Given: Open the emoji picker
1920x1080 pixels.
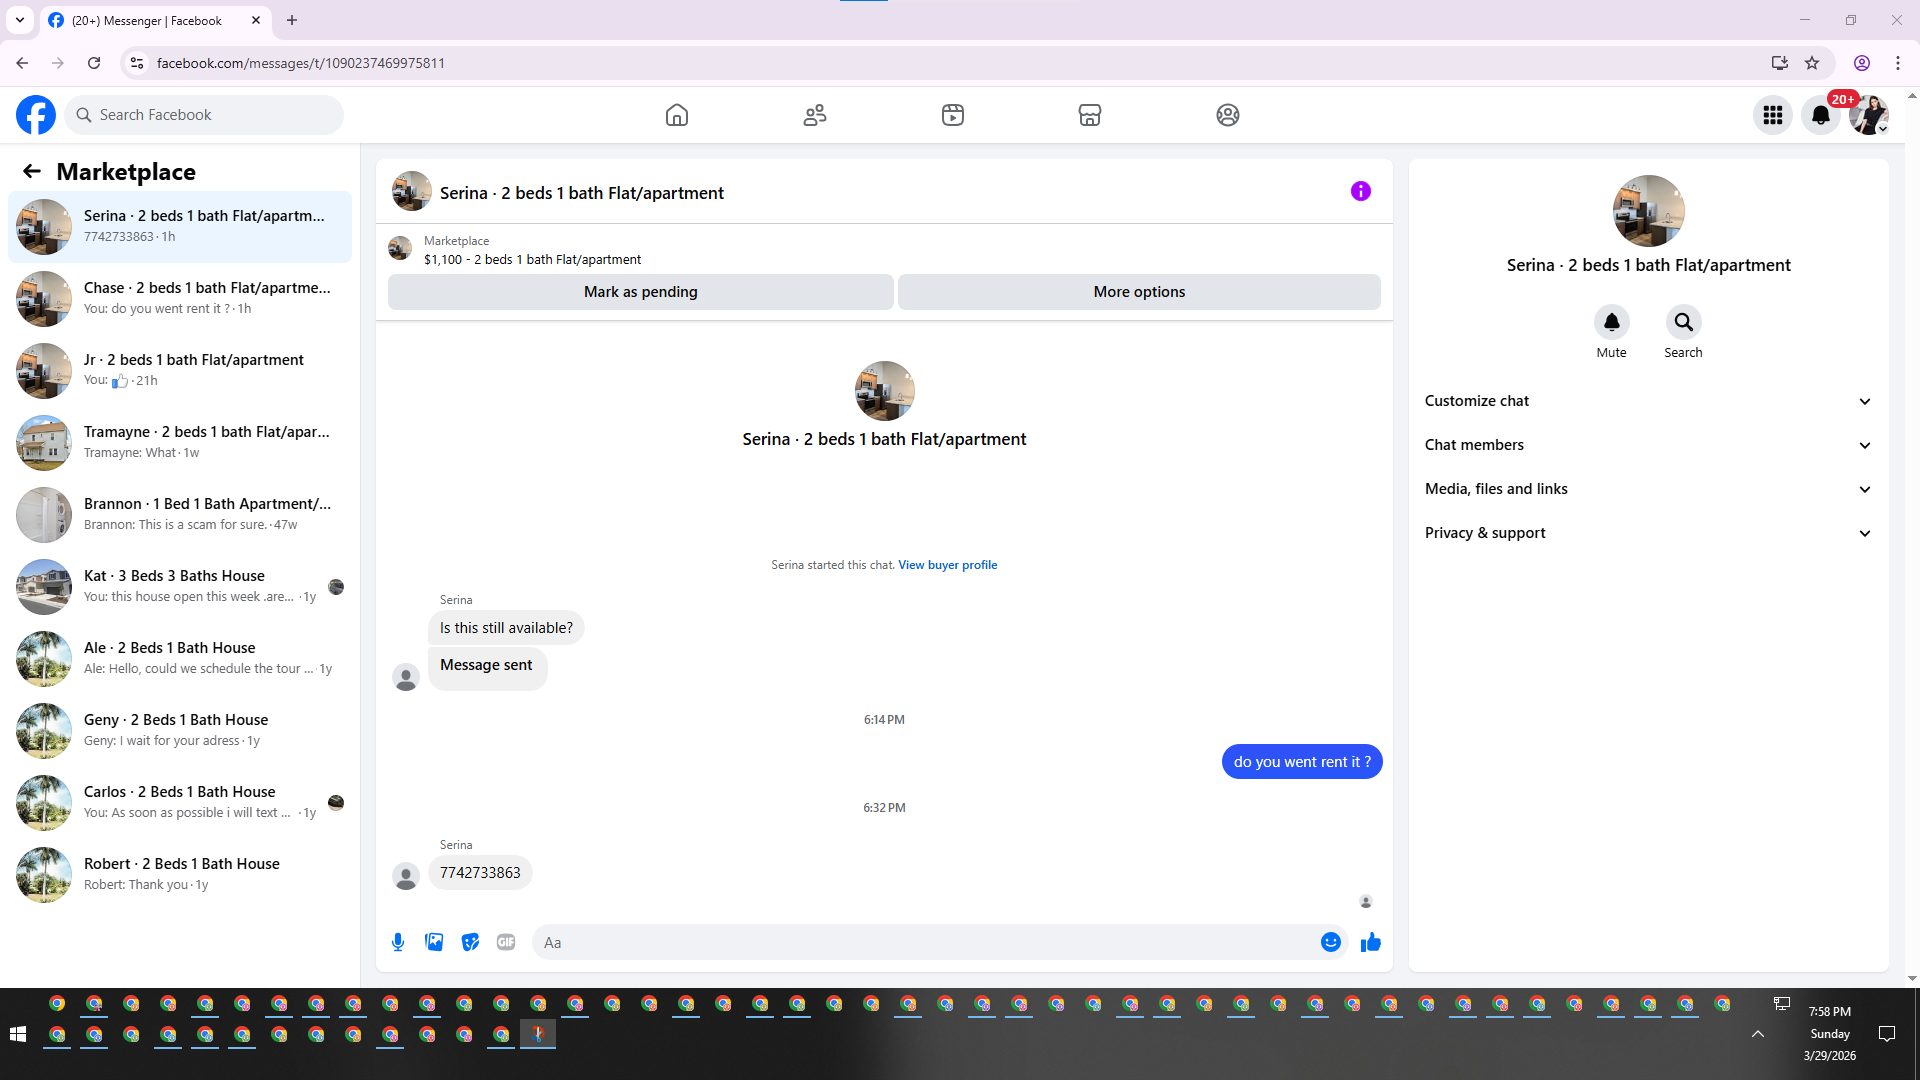Looking at the screenshot, I should click(1331, 942).
